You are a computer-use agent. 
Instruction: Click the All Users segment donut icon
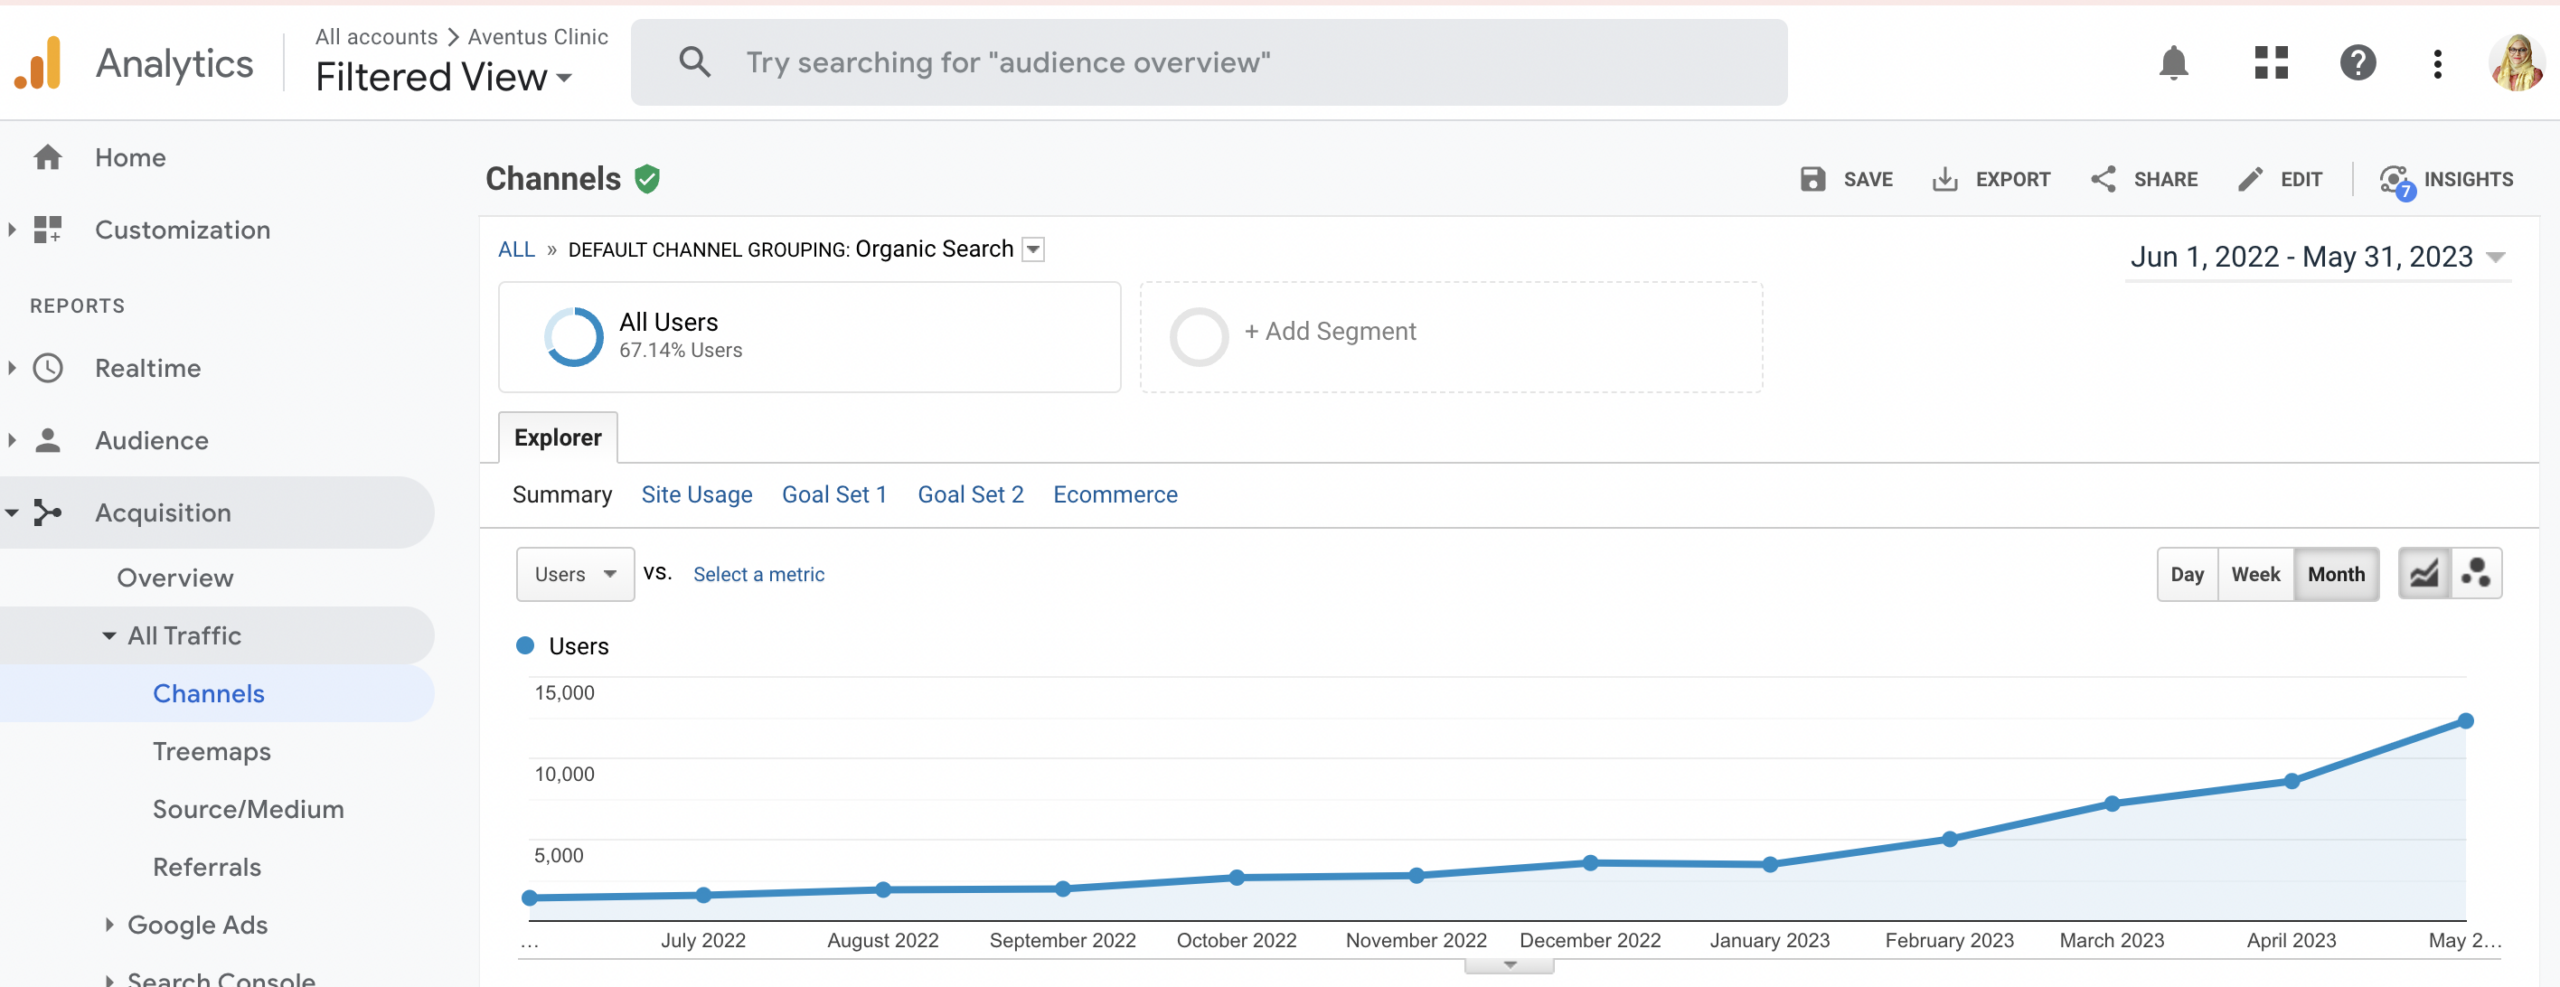(573, 337)
